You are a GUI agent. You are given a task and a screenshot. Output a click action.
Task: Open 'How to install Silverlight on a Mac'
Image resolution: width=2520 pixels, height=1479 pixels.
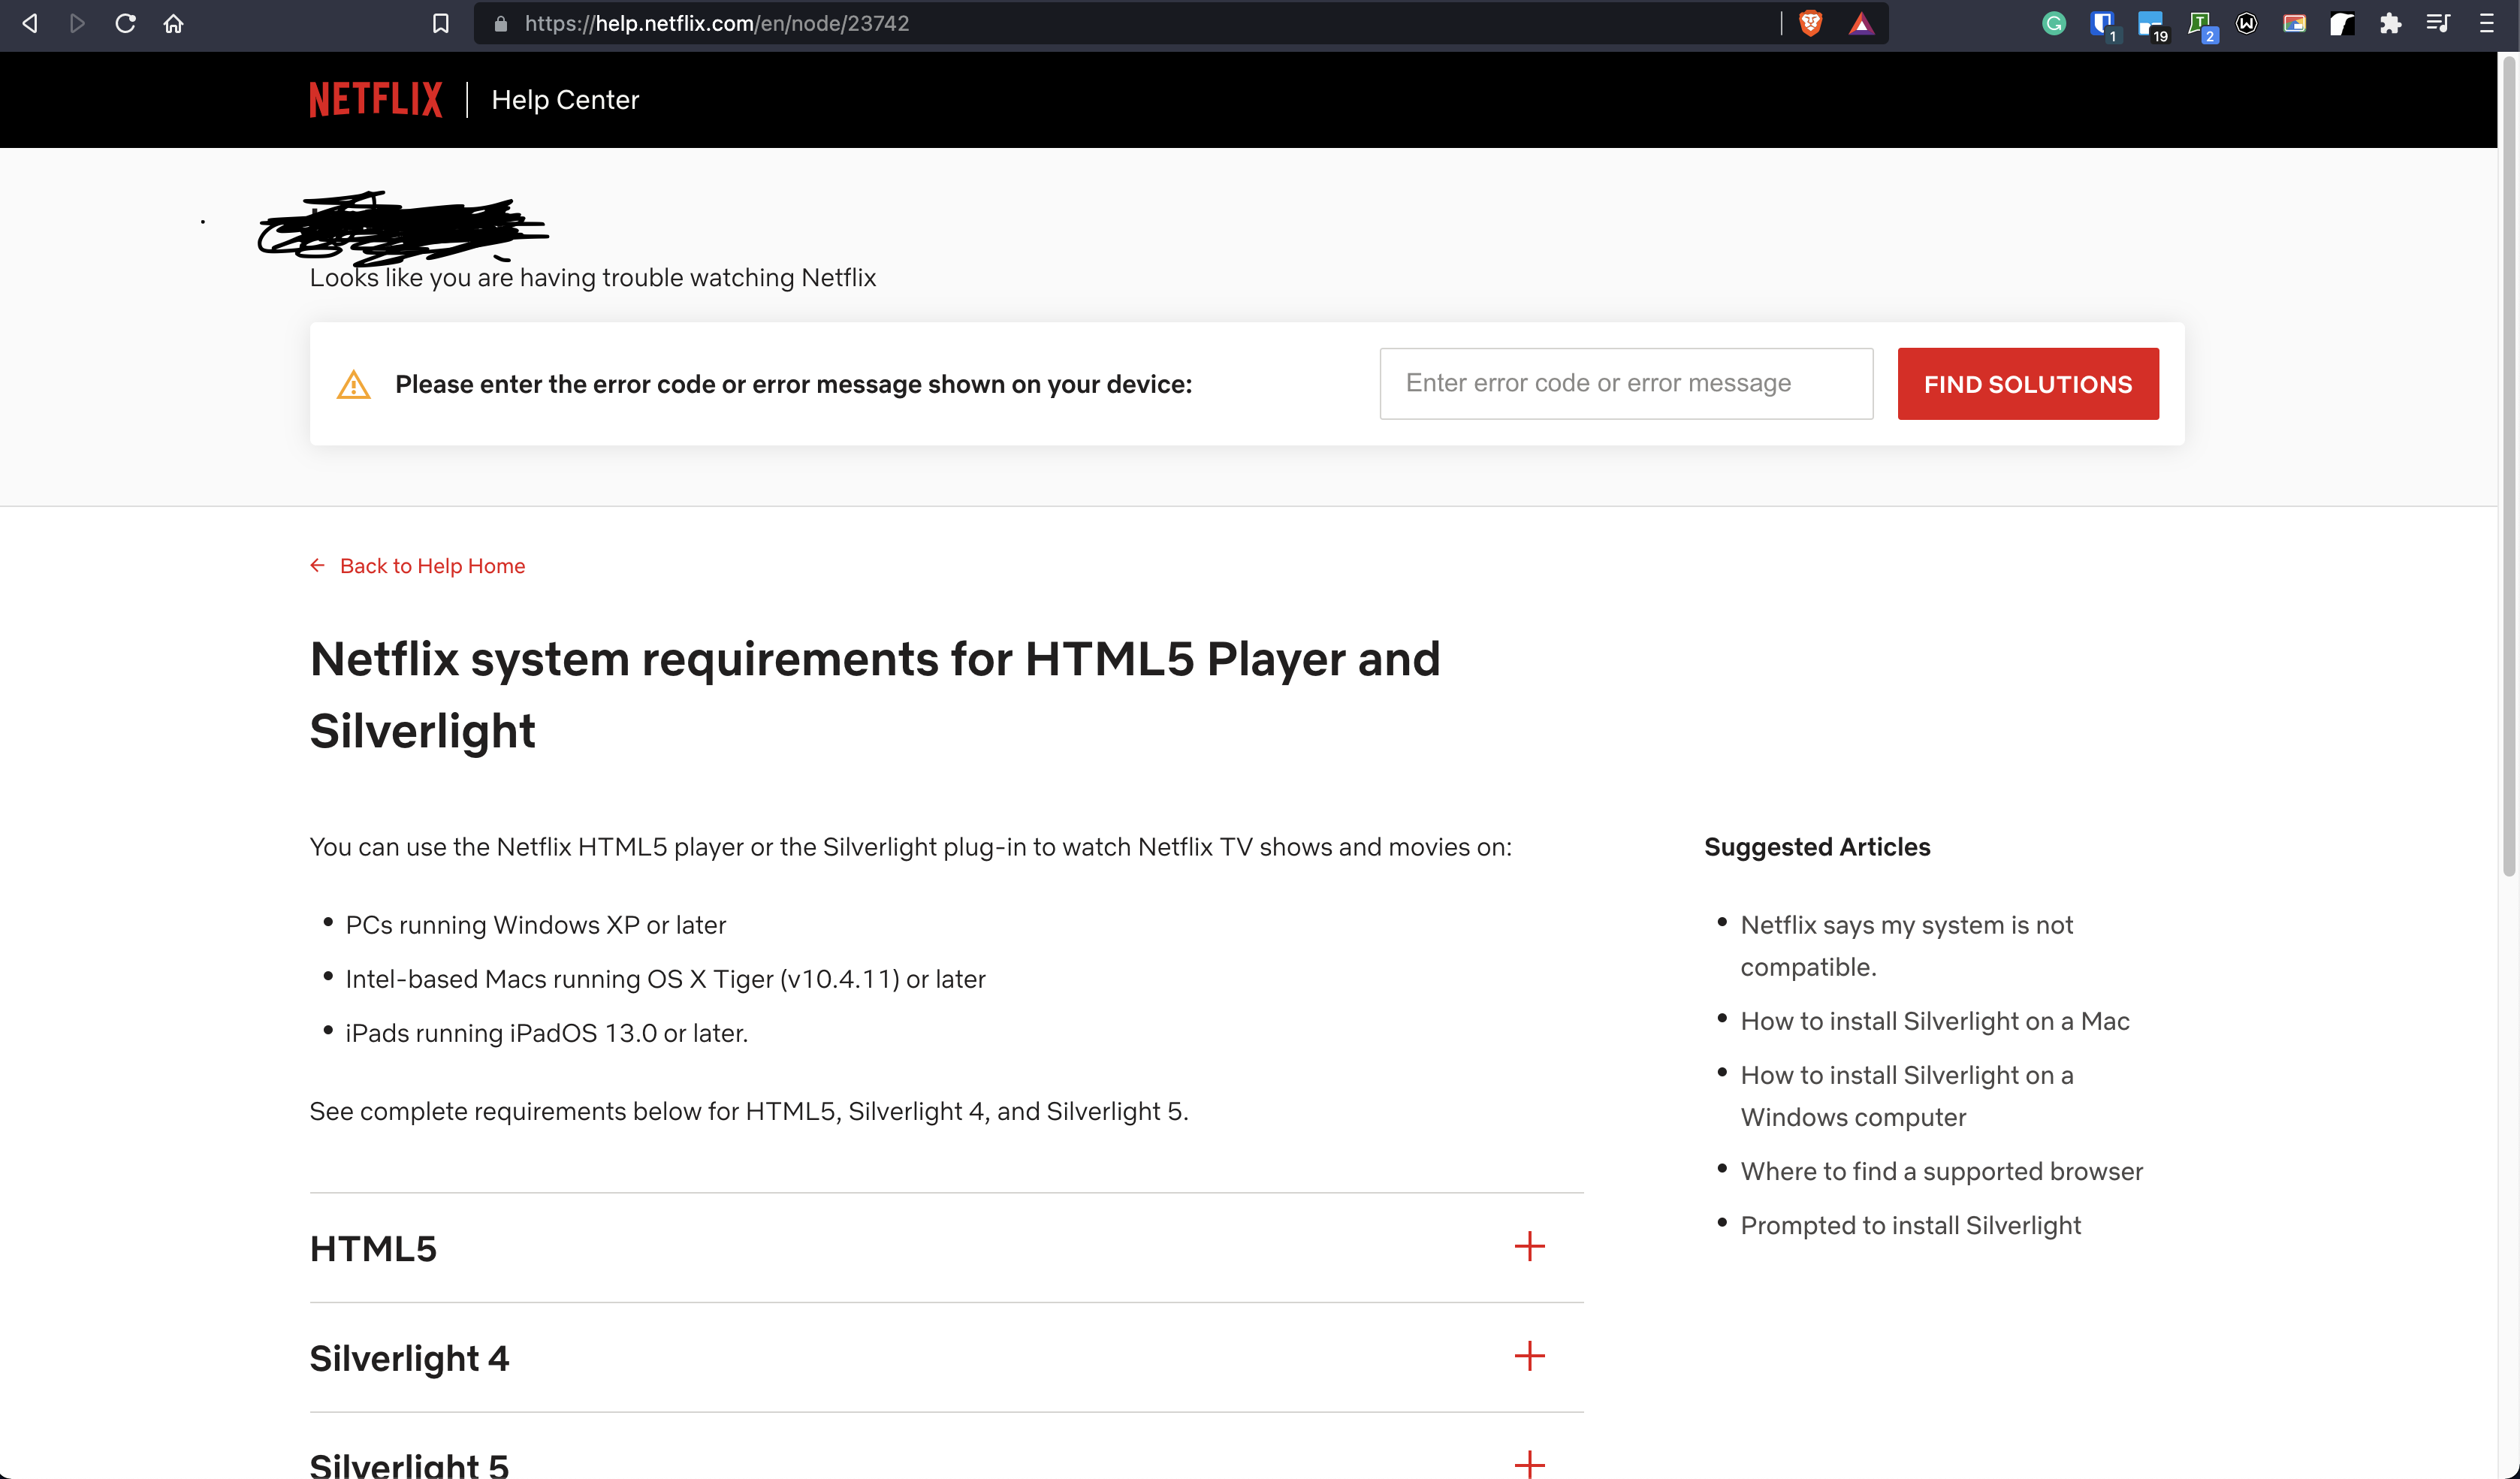pos(1935,1021)
